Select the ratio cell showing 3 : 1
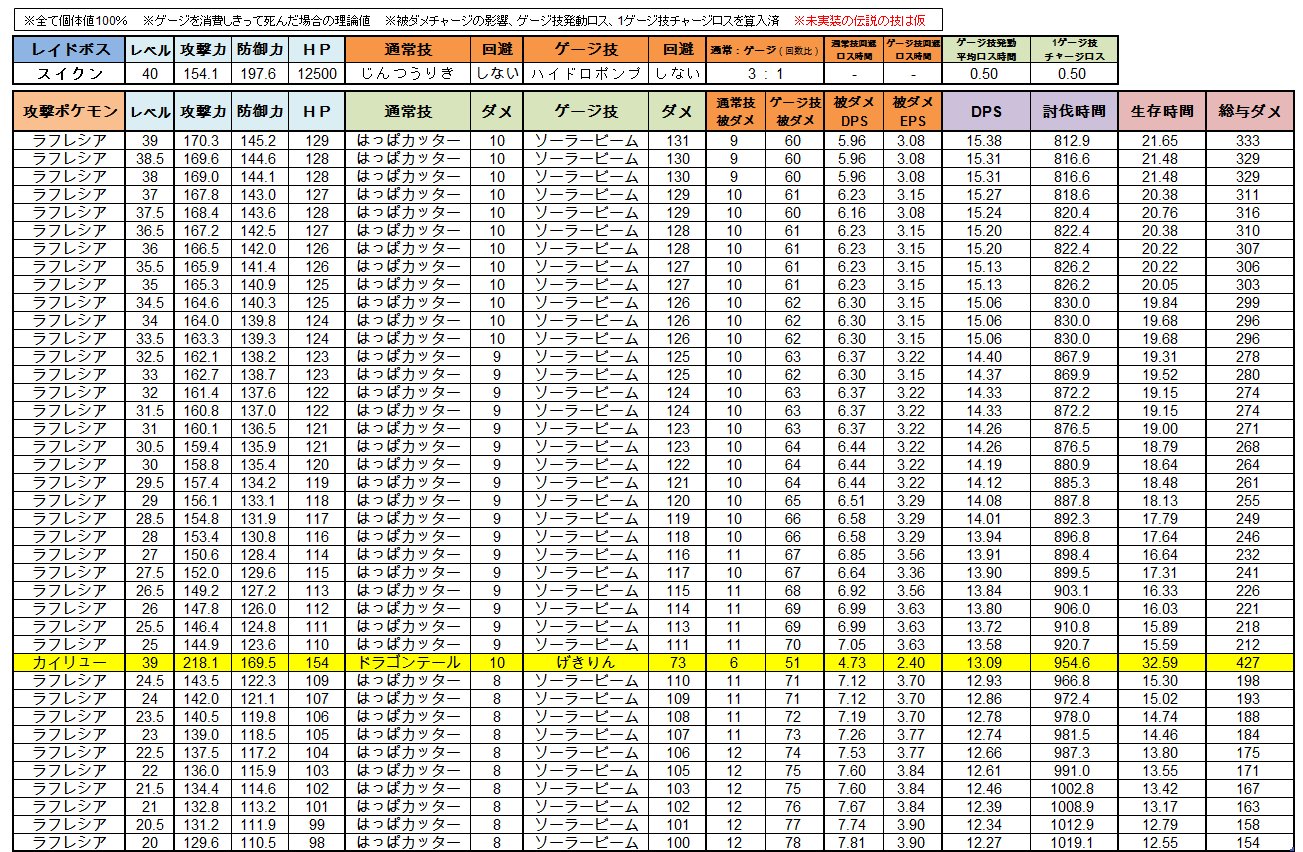This screenshot has width=1303, height=852. pos(763,74)
